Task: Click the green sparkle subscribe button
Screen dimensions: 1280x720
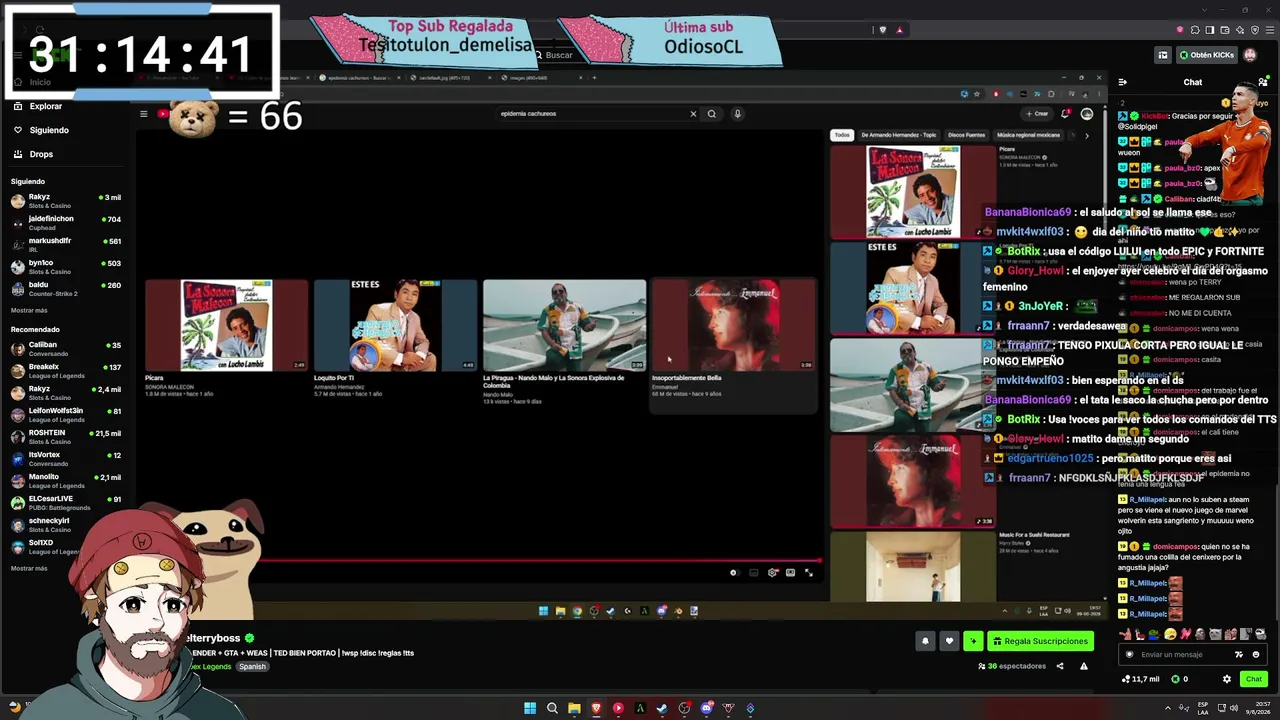Action: point(973,641)
